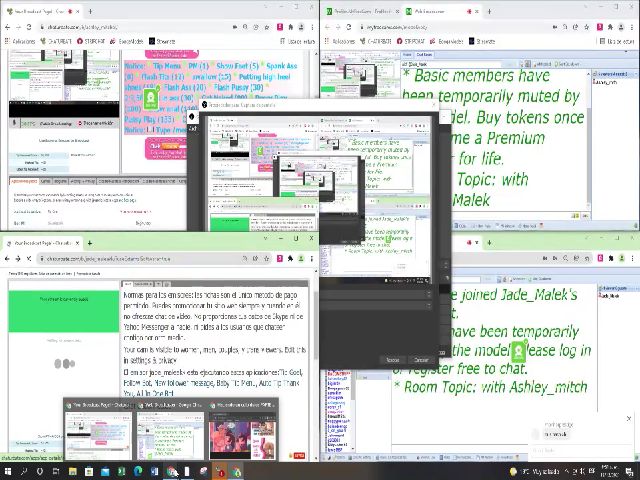Switch to first tab in top-right Chrome window
This screenshot has width=640, height=480.
point(363,11)
